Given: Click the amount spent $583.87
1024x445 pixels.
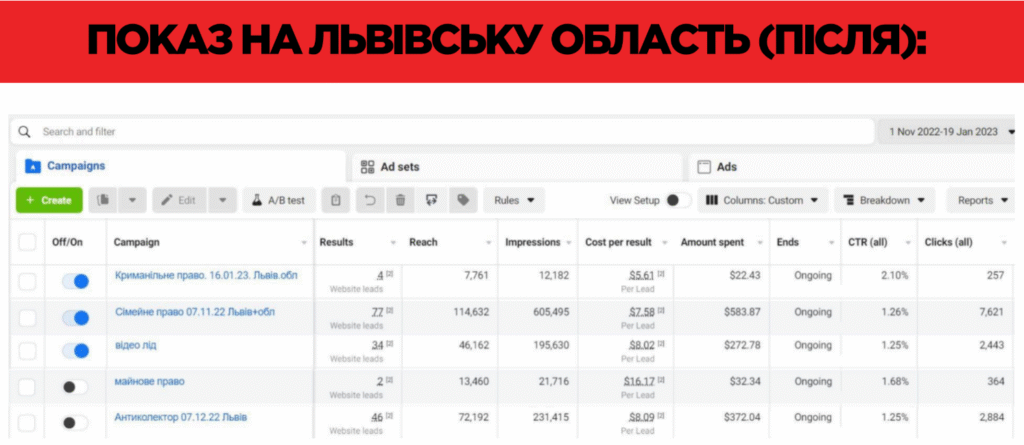Looking at the screenshot, I should pyautogui.click(x=742, y=312).
